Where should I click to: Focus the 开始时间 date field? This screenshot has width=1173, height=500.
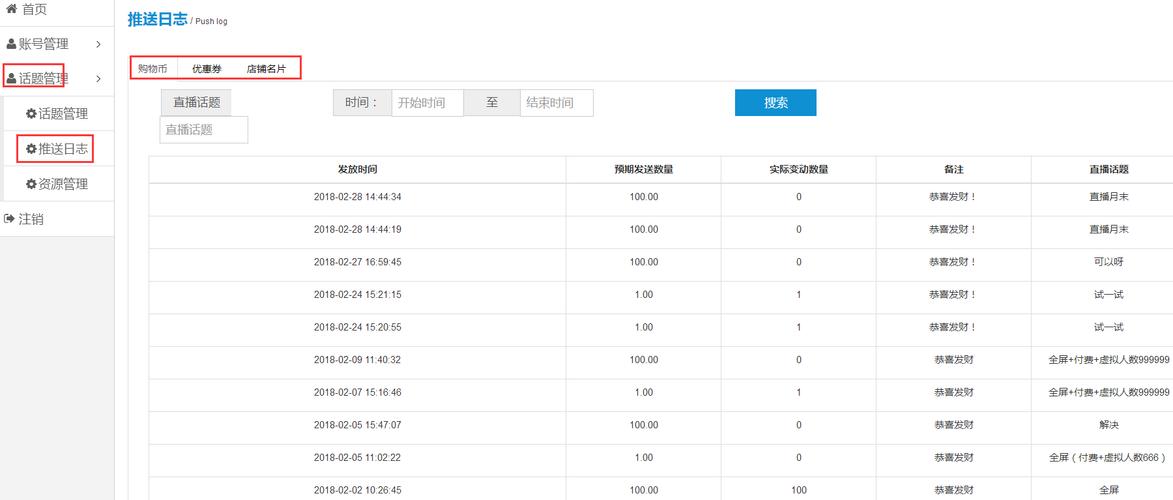coord(427,103)
